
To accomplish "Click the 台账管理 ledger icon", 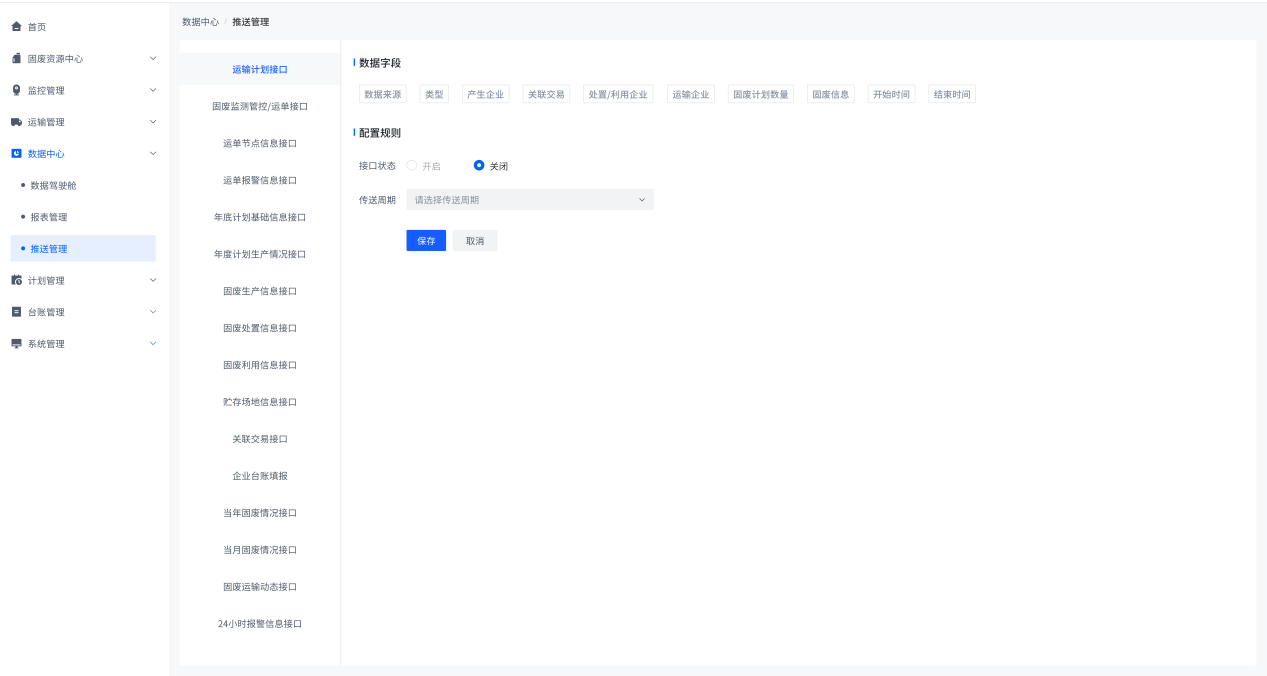I will pyautogui.click(x=16, y=312).
